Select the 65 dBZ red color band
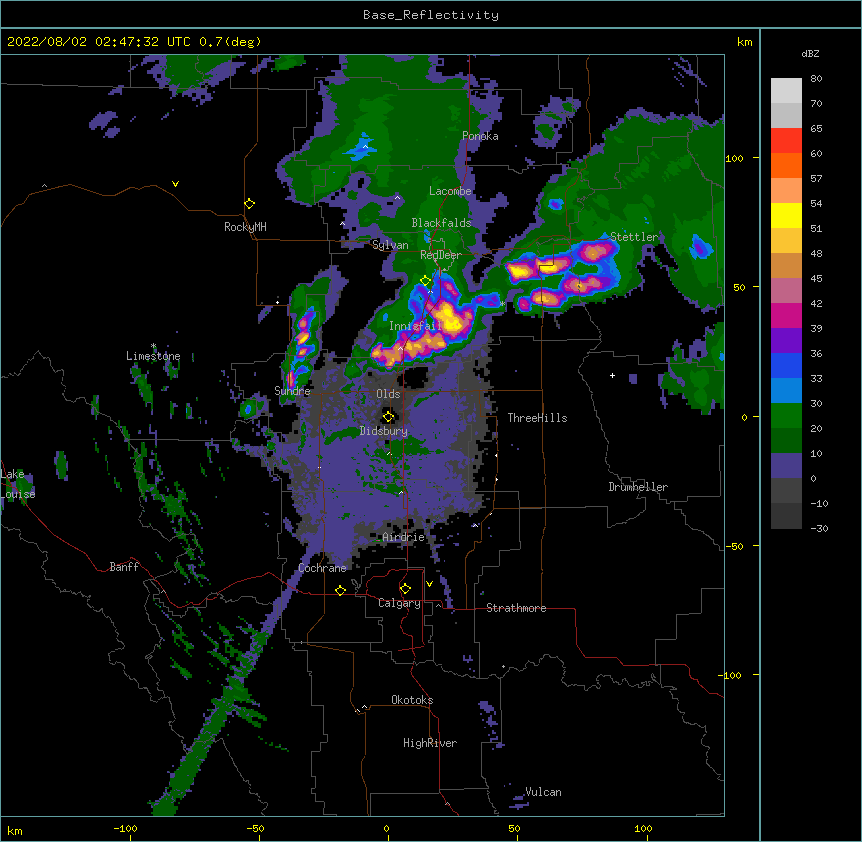Screen dimensions: 862x842 point(786,141)
